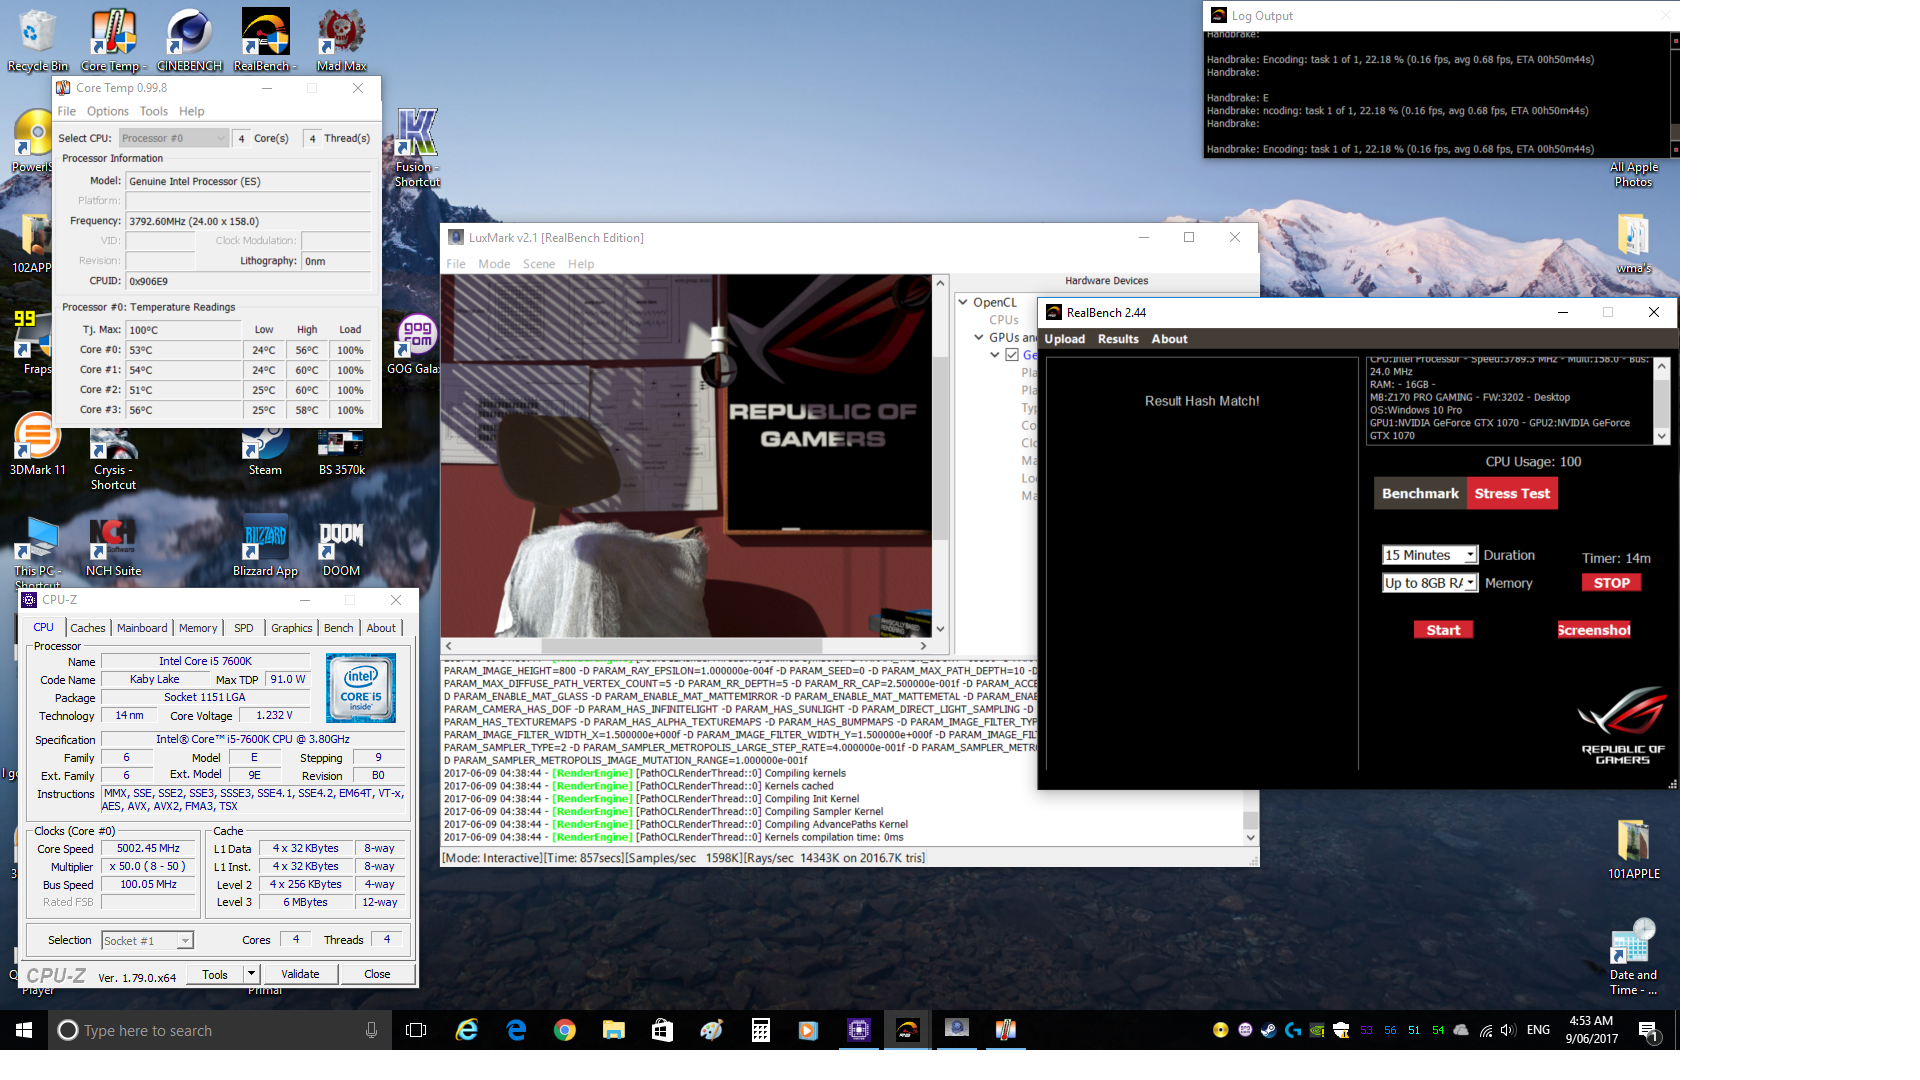The width and height of the screenshot is (1920, 1080).
Task: Launch 3DMark 11 from the desktop
Action: [x=37, y=445]
